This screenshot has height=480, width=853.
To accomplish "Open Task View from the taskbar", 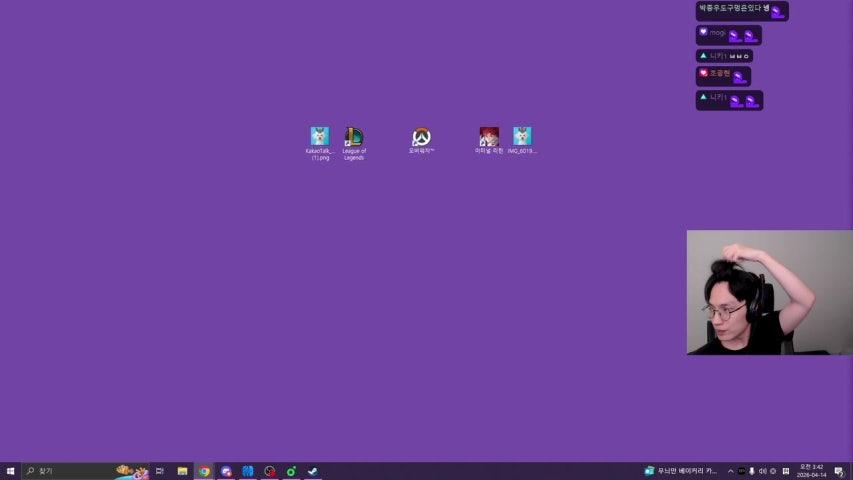I will point(160,471).
